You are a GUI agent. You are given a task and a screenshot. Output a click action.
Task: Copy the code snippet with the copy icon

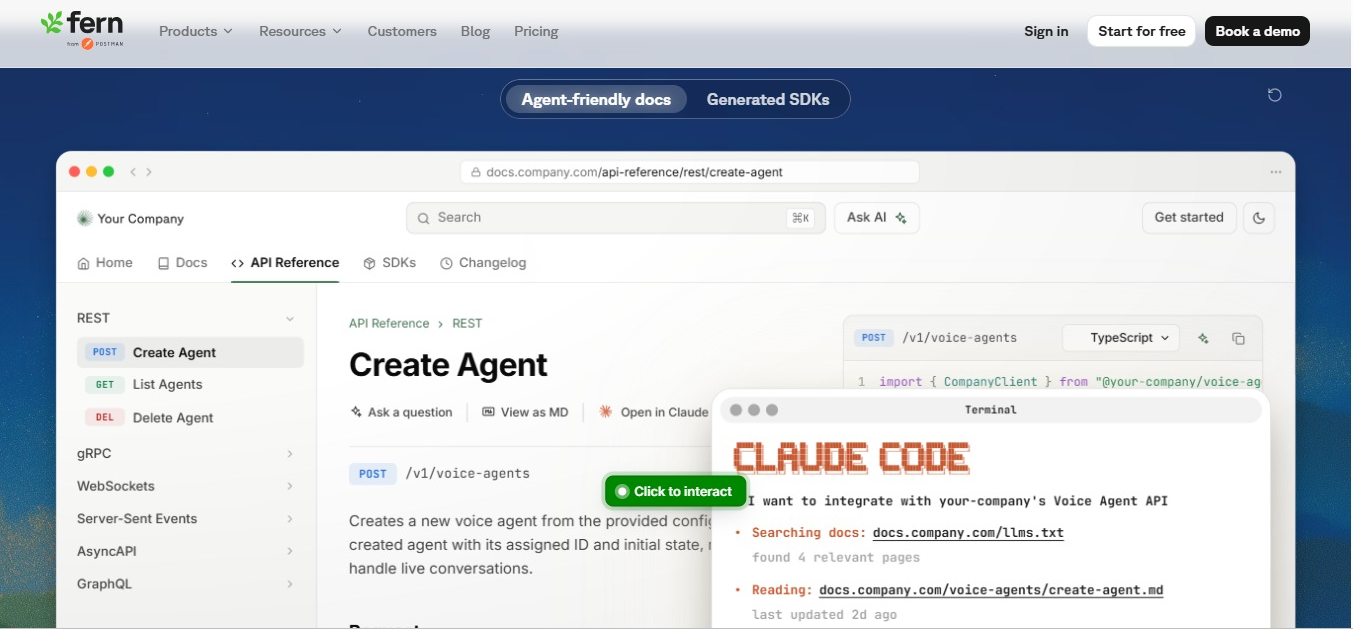pos(1238,338)
